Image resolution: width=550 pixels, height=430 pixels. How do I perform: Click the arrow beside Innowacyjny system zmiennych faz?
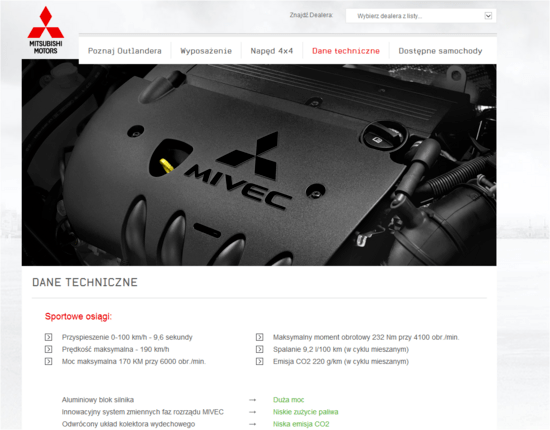point(253,412)
